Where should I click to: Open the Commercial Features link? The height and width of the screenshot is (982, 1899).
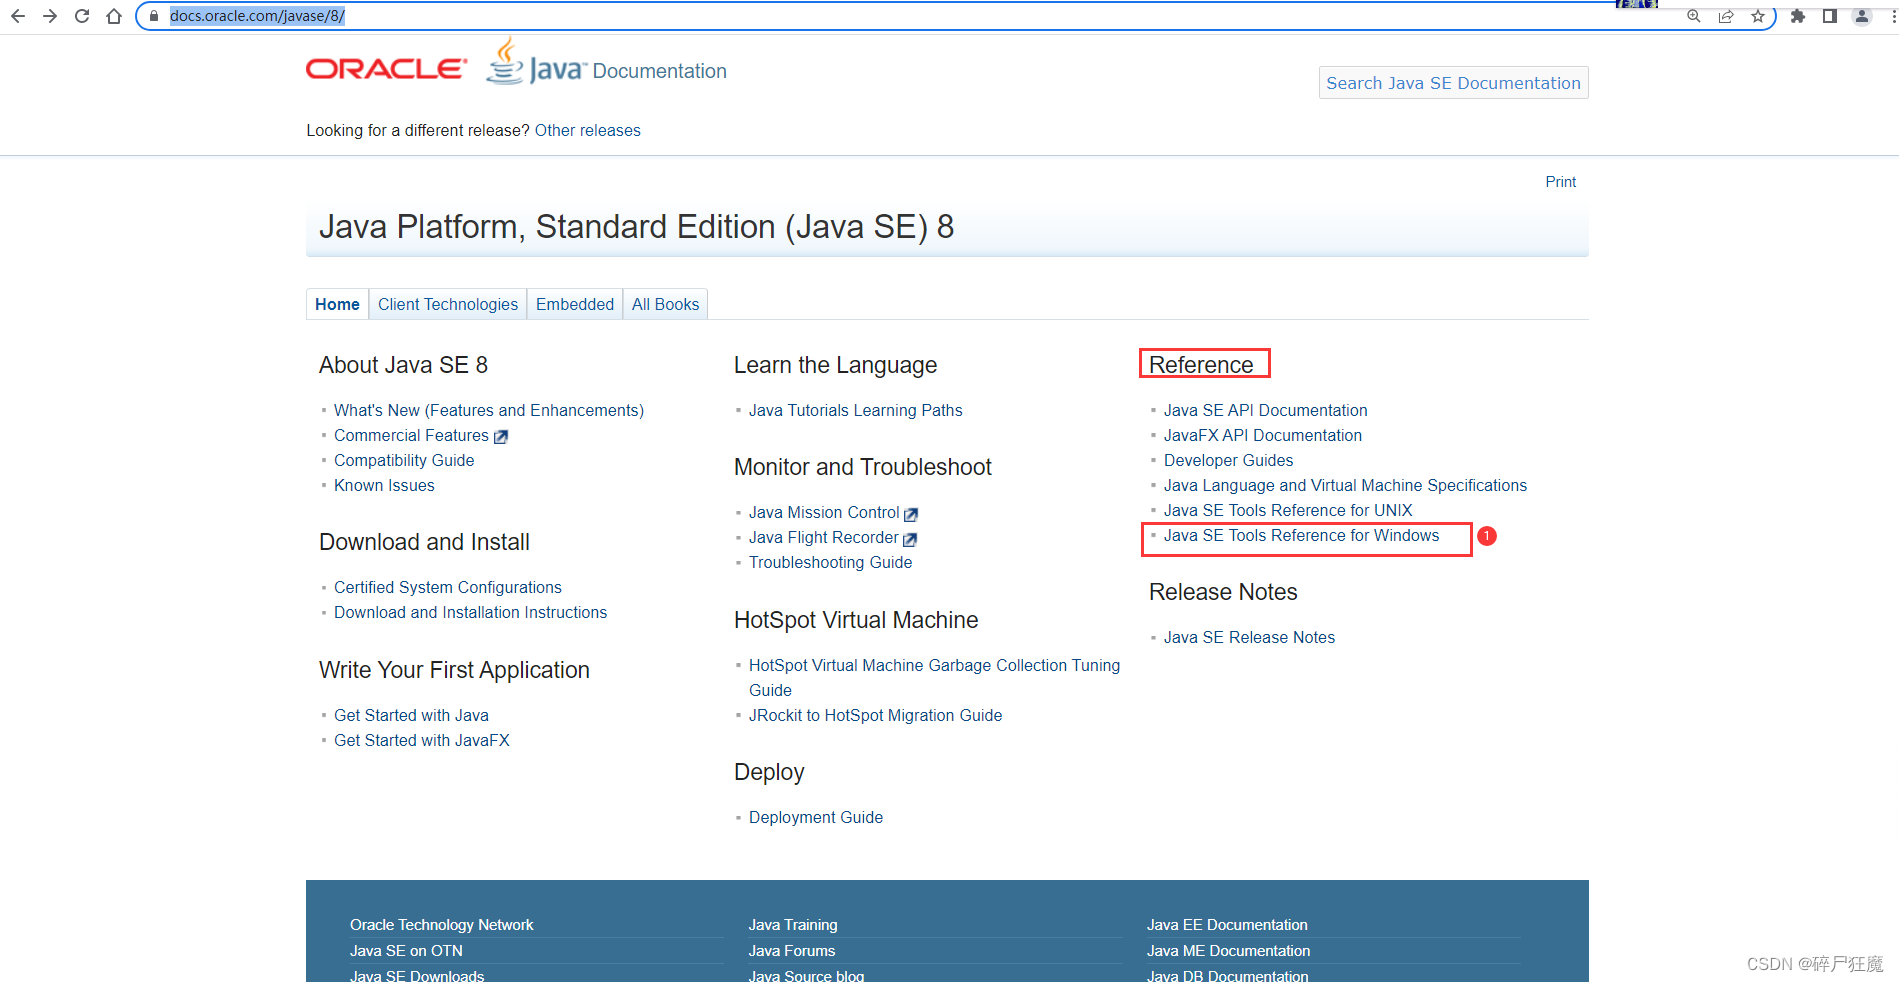411,435
